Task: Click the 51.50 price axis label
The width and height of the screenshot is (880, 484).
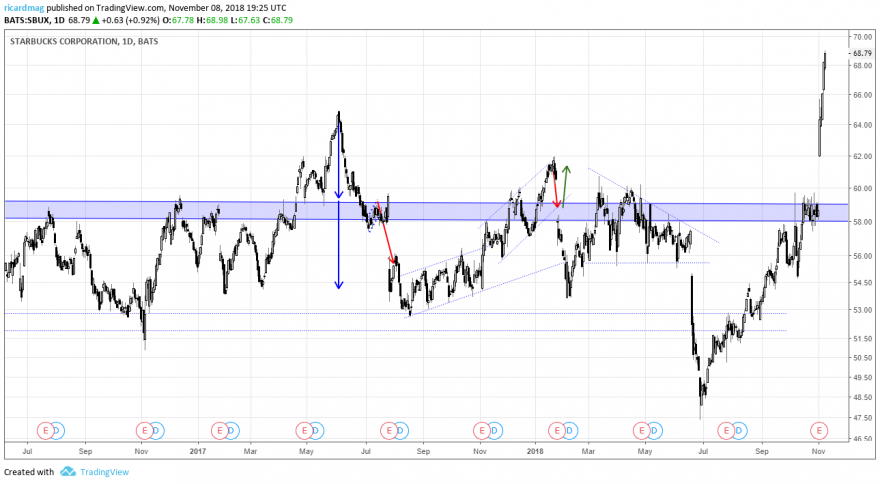Action: pos(863,339)
